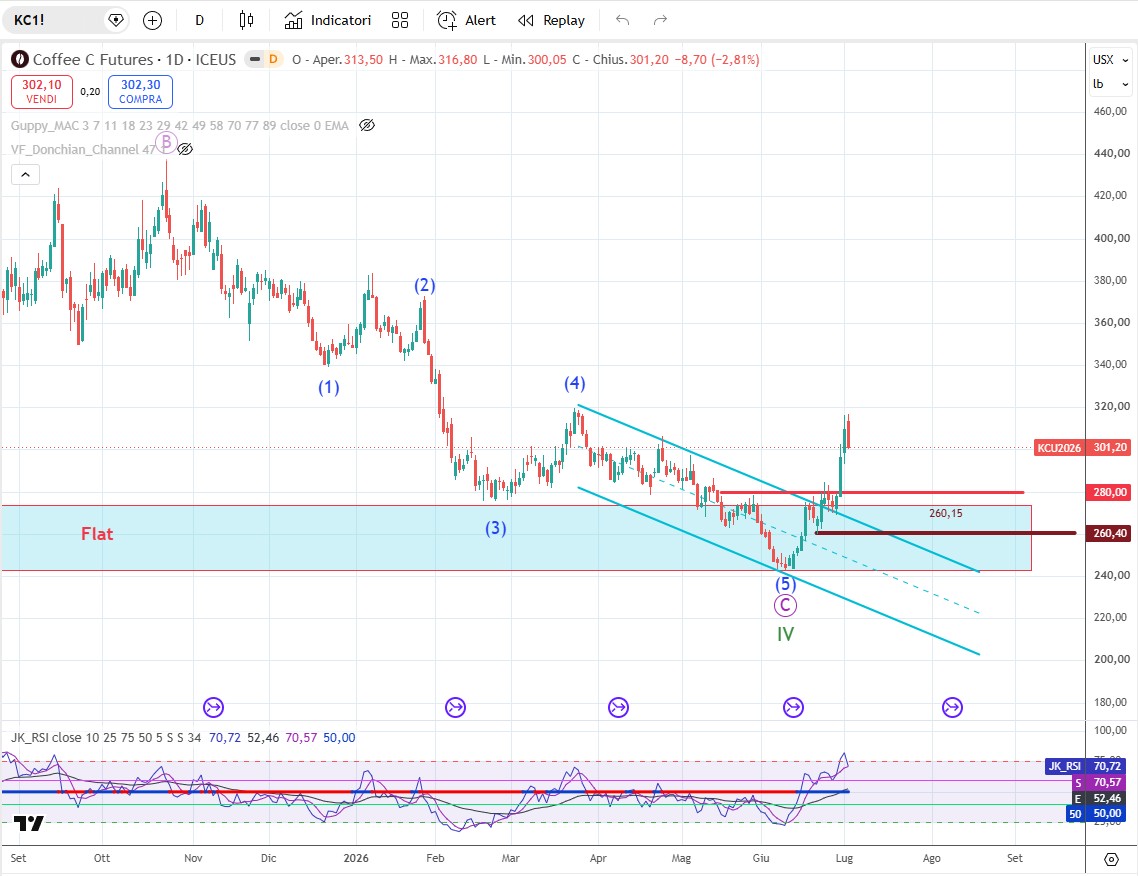
Task: Add a symbol to compare with plus icon
Action: 152,20
